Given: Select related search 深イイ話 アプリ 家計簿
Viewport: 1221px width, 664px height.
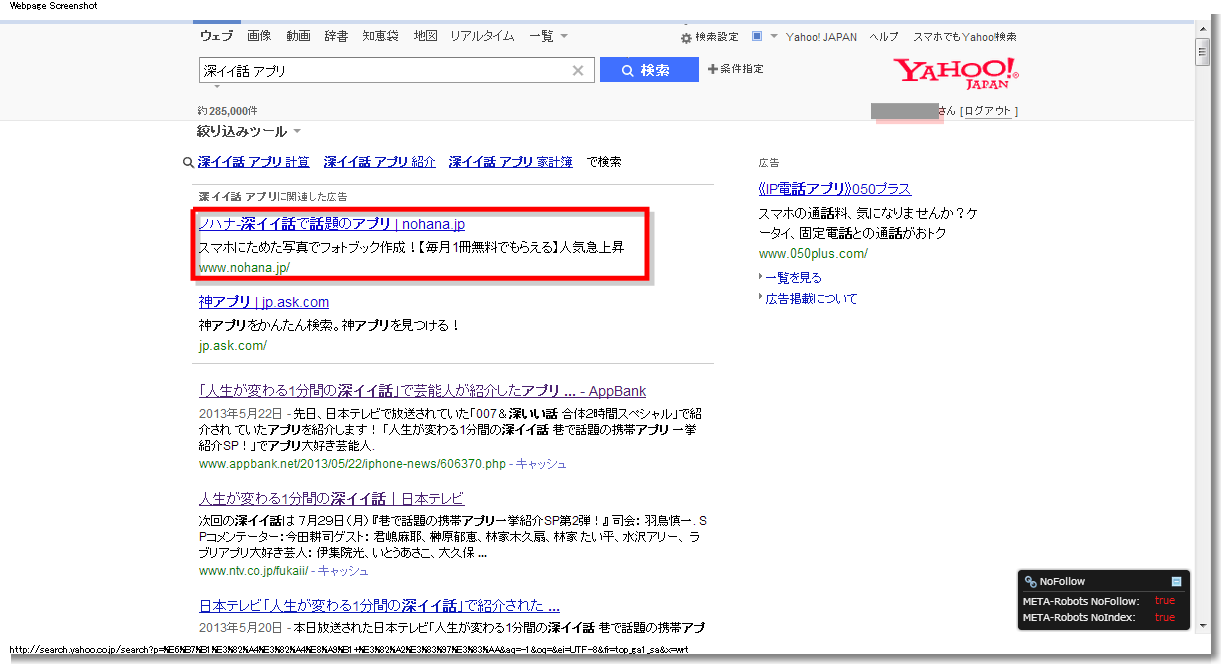Looking at the screenshot, I should click(x=511, y=162).
